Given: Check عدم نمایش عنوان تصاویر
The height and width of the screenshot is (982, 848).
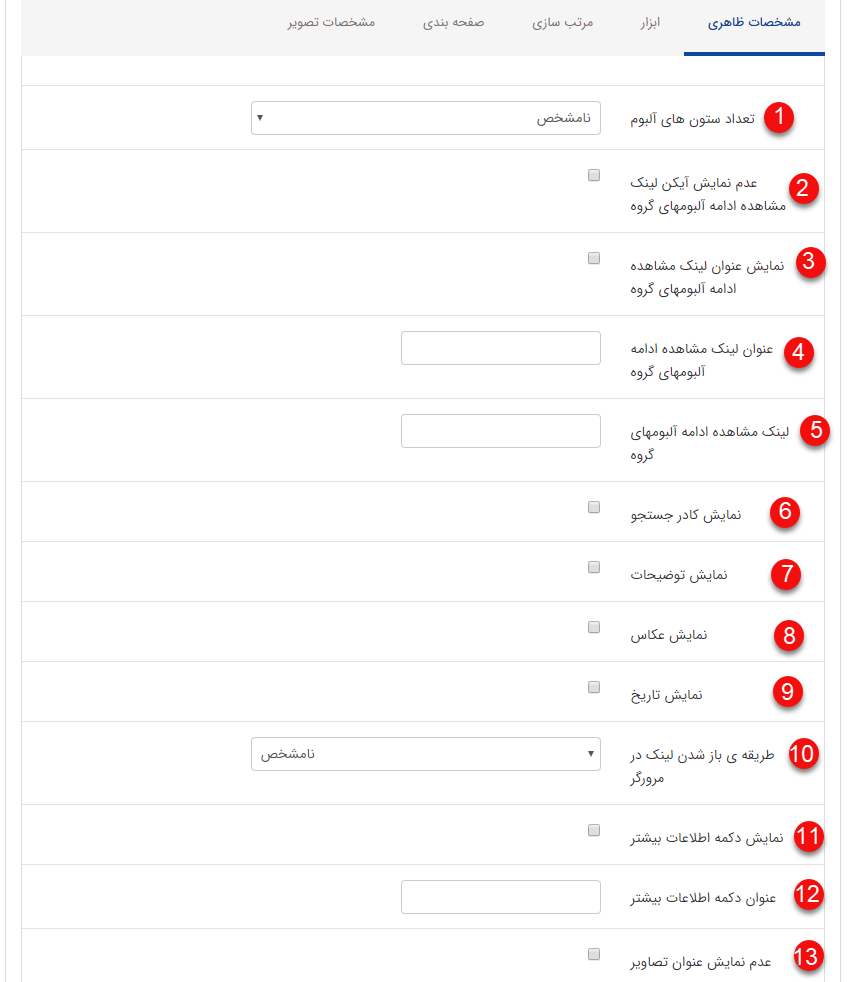Looking at the screenshot, I should point(593,953).
